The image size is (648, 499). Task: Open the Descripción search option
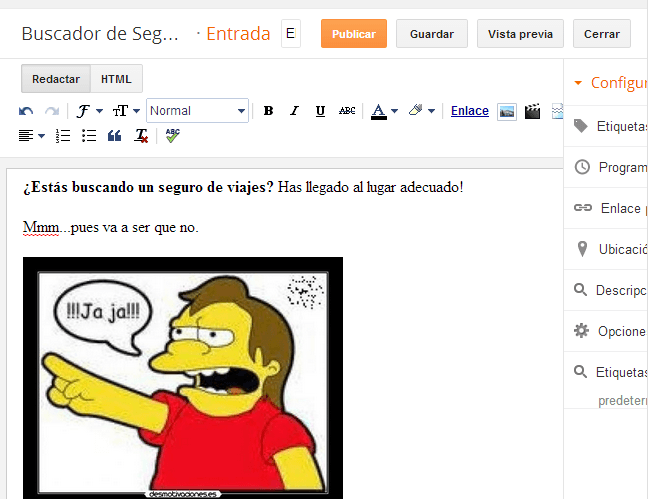coord(606,290)
